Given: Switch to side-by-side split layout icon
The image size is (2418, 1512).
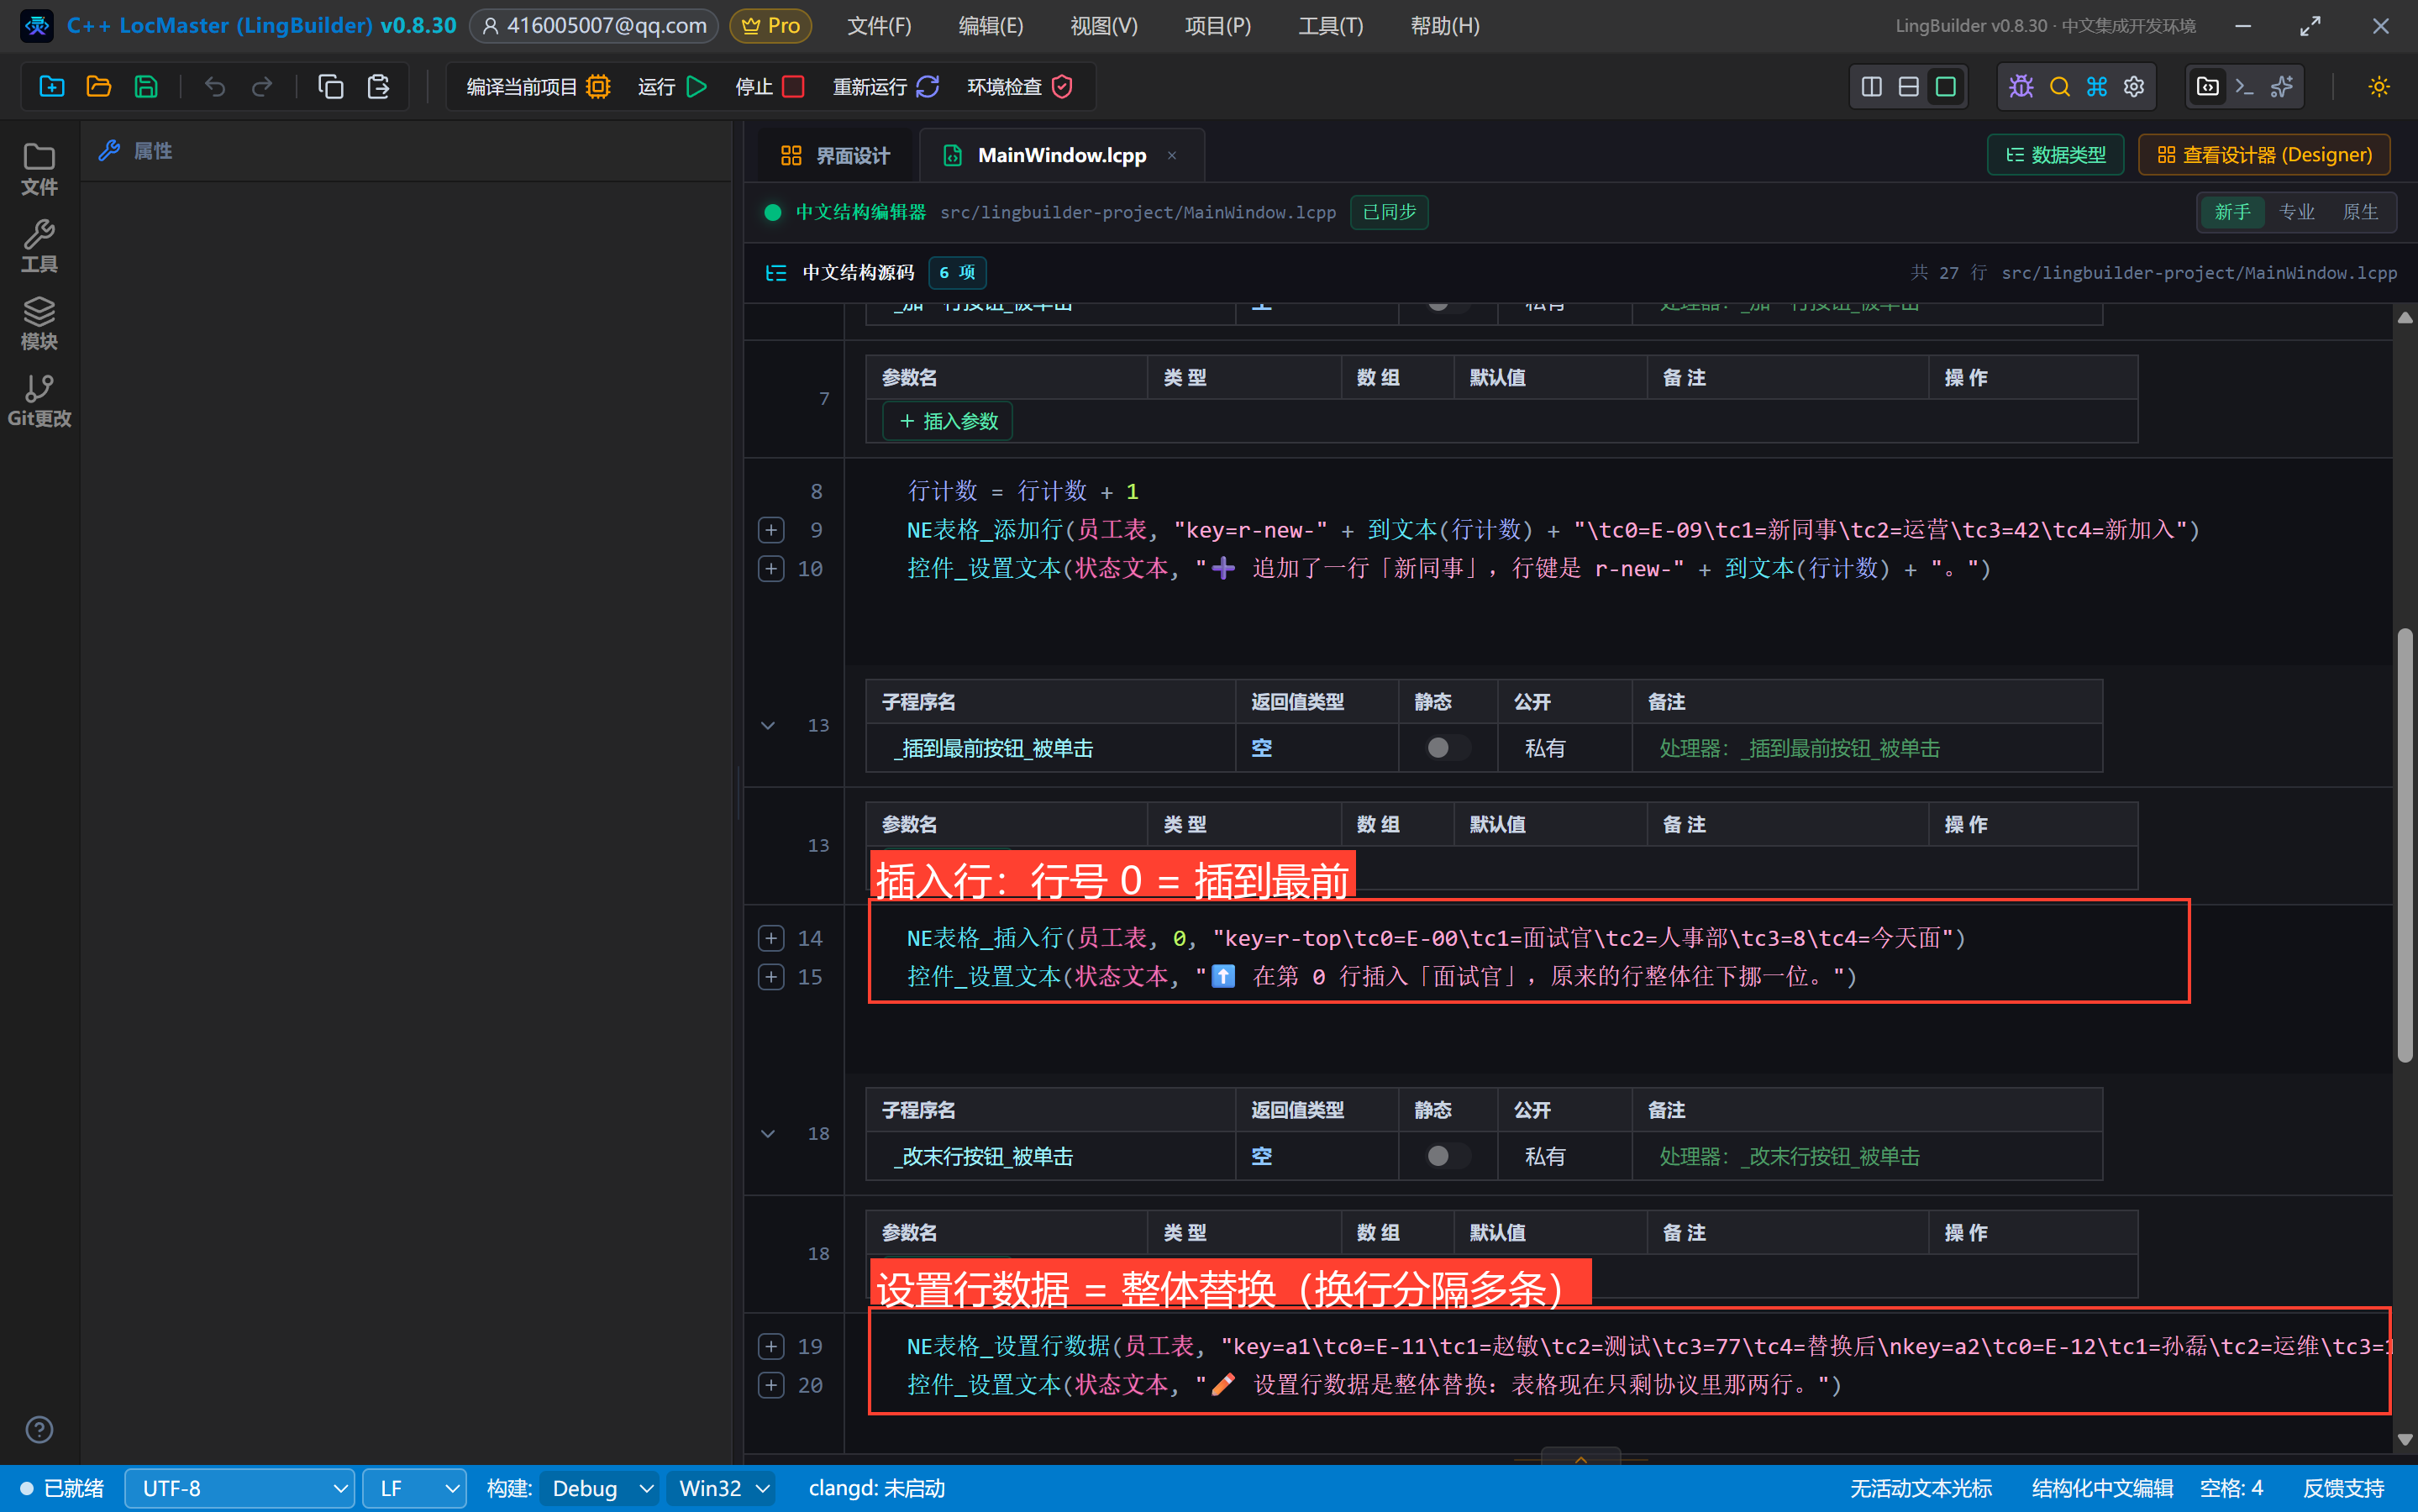Looking at the screenshot, I should 1871,87.
